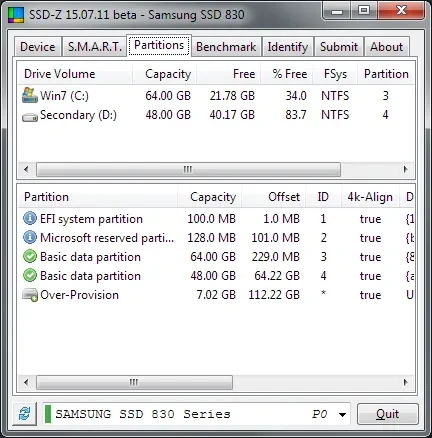Select the Win7 (C:) drive icon
Screen dimensions: 432x438
pos(30,95)
